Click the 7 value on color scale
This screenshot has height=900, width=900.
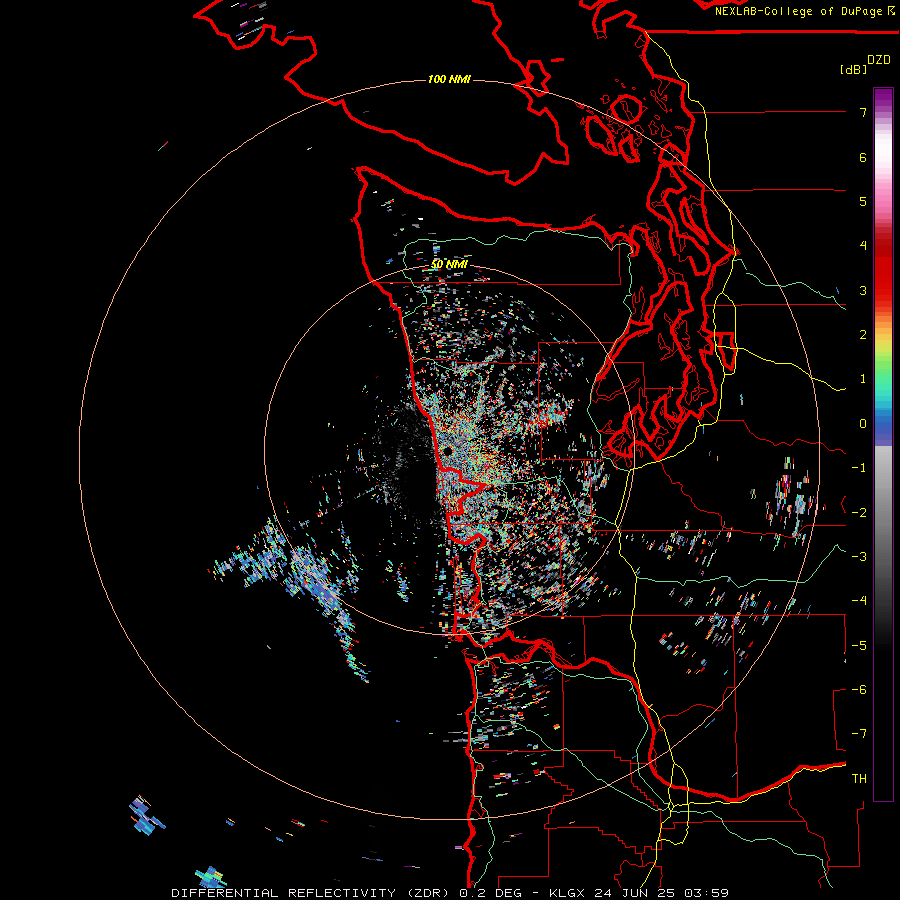point(863,112)
